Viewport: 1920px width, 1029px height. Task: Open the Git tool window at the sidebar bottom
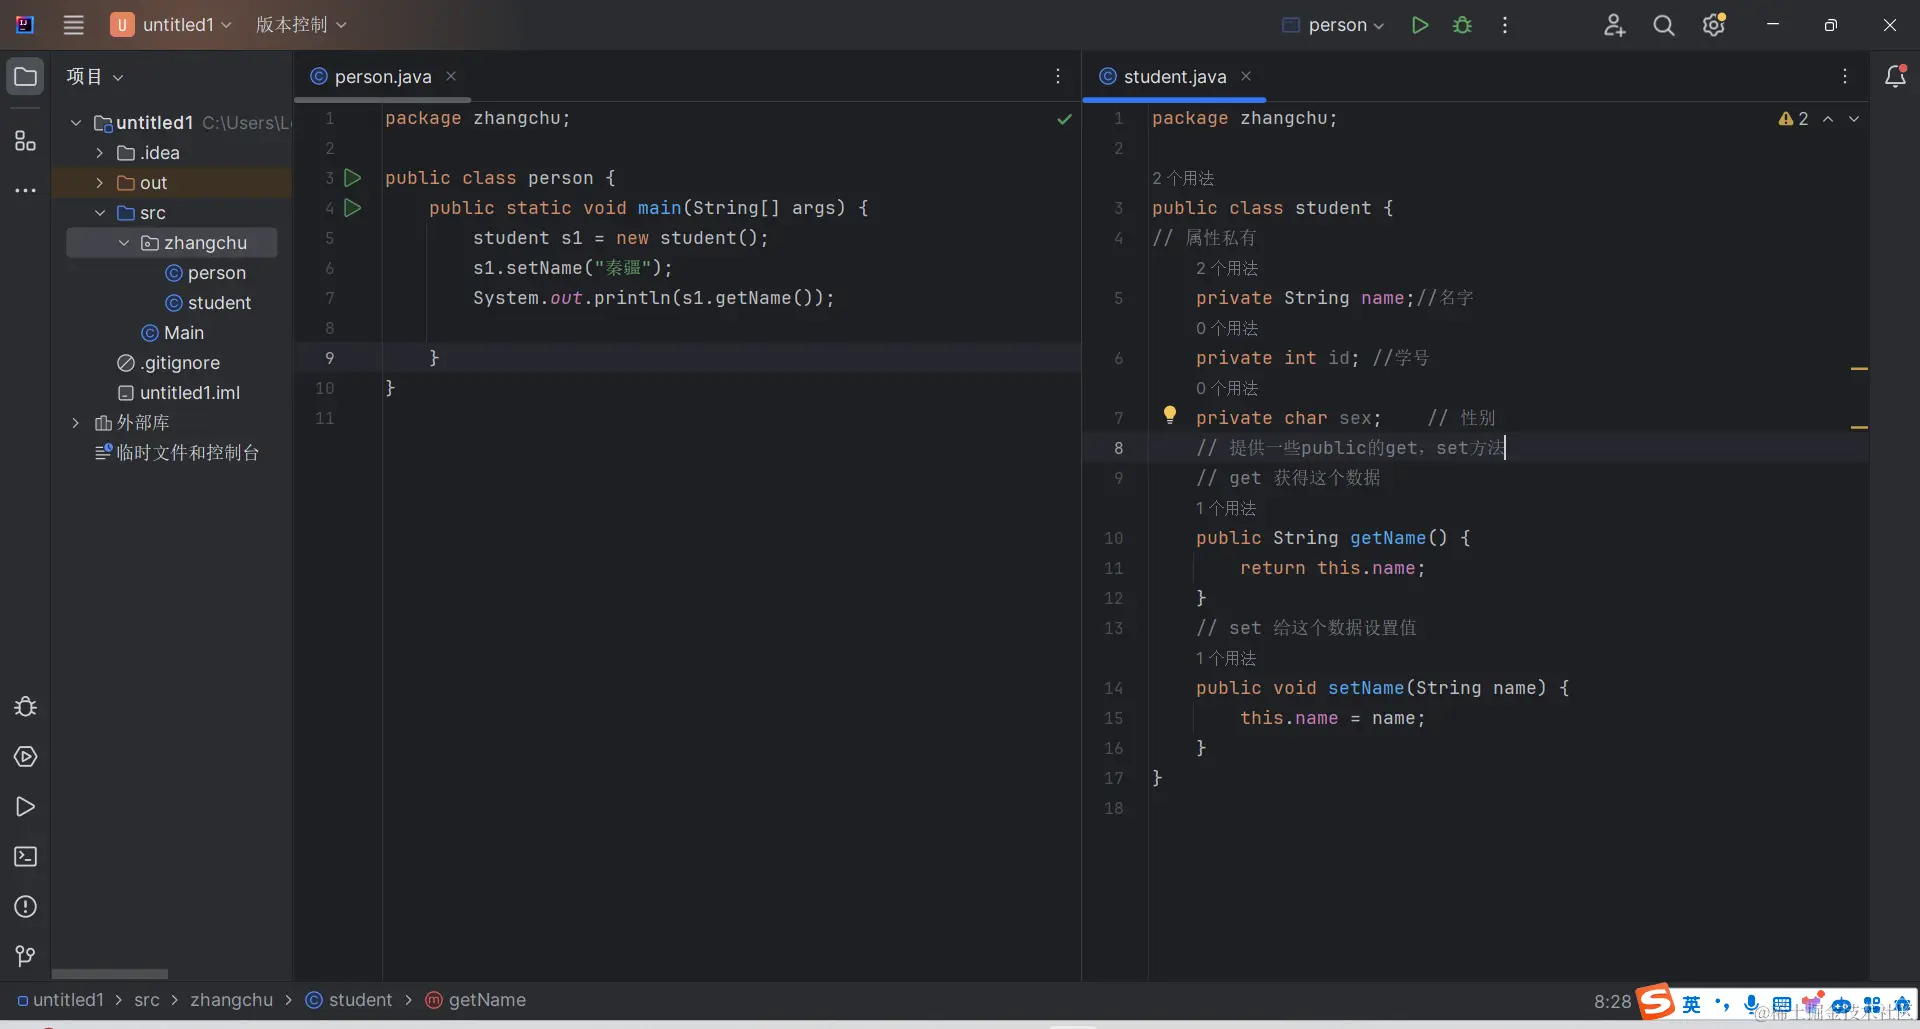click(25, 957)
